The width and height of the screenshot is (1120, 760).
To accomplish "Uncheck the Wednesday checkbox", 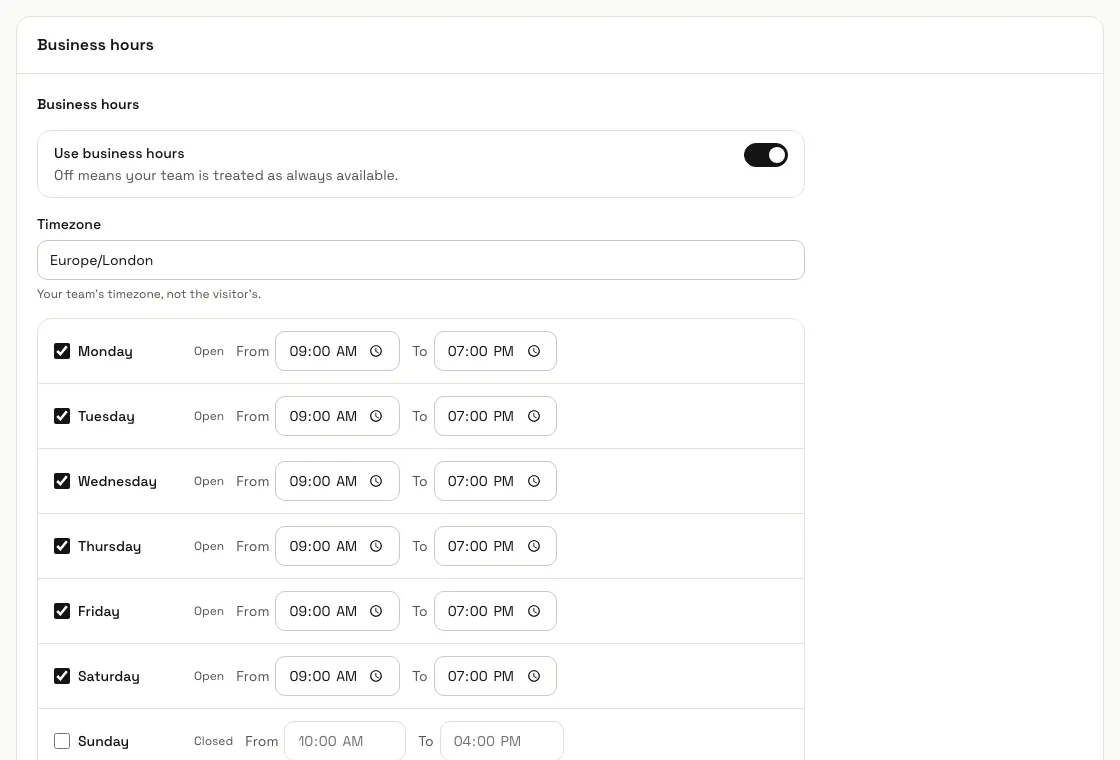I will click(x=62, y=481).
